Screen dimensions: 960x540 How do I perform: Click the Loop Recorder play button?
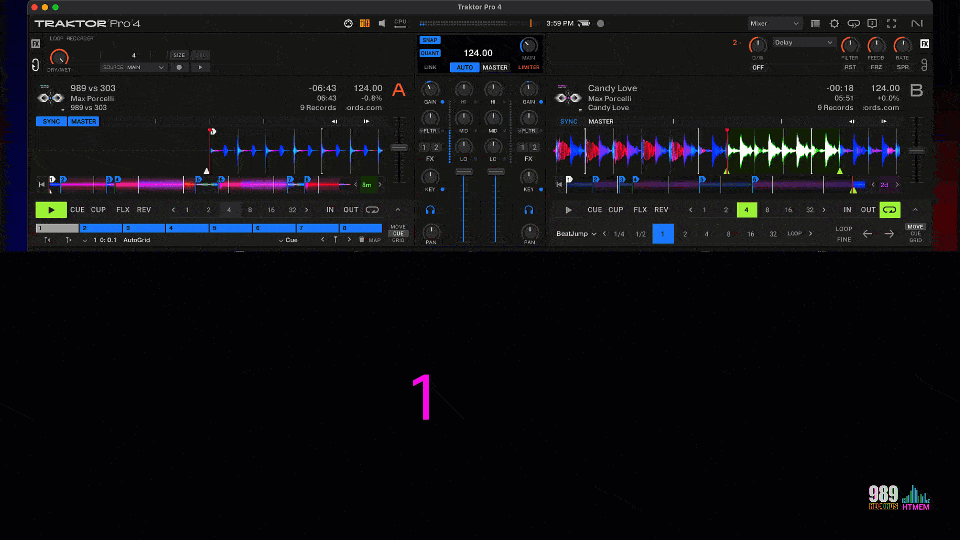(x=200, y=67)
